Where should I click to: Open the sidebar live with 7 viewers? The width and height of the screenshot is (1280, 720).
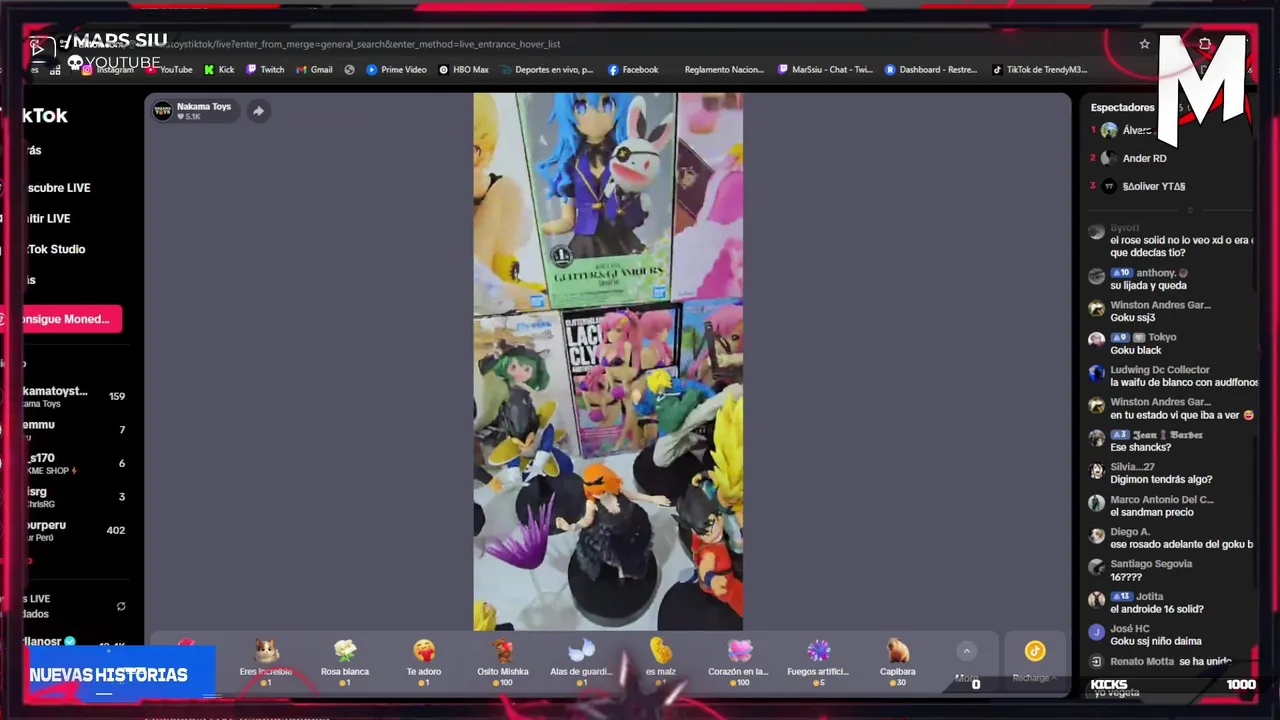click(75, 430)
